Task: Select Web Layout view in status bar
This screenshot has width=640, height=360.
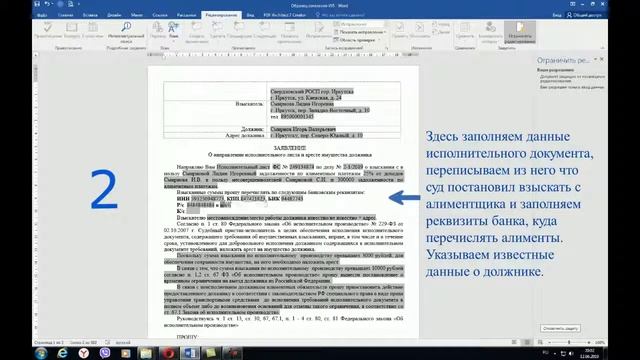Action: point(540,342)
